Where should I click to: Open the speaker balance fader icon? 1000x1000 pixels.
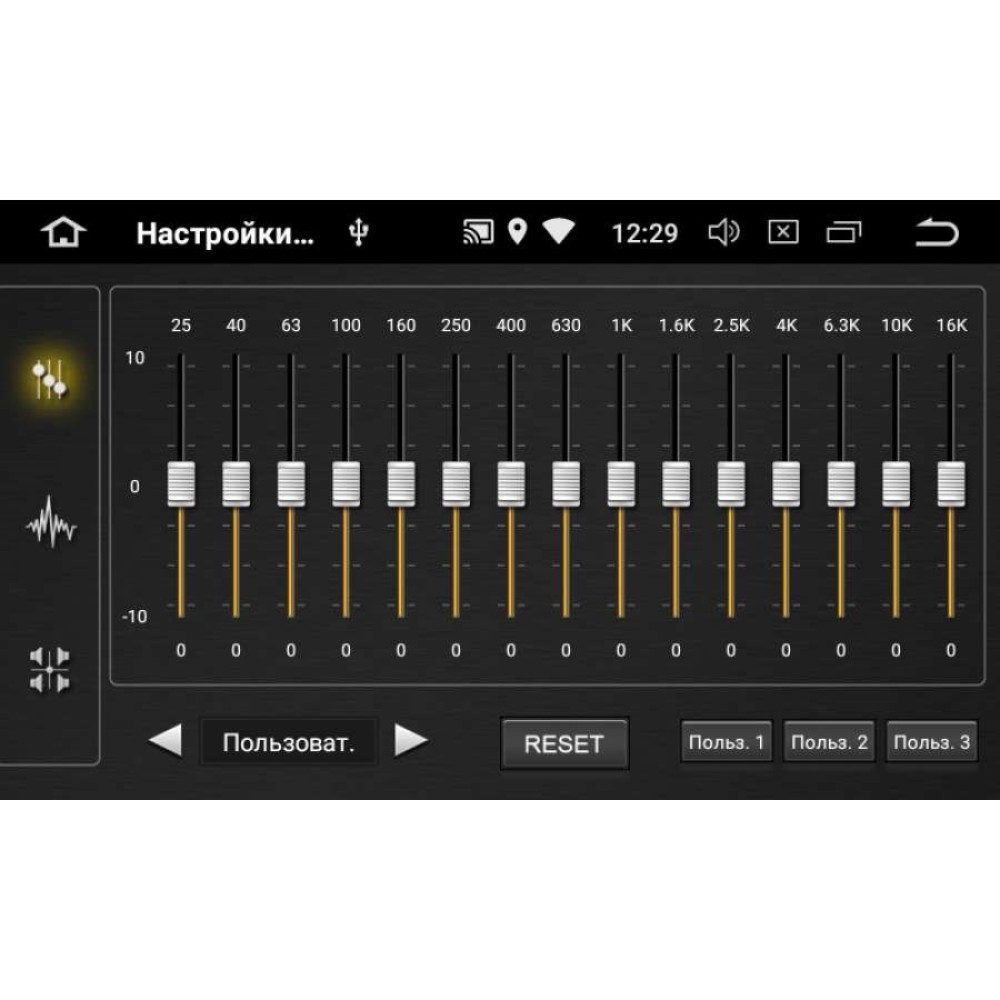[x=50, y=670]
